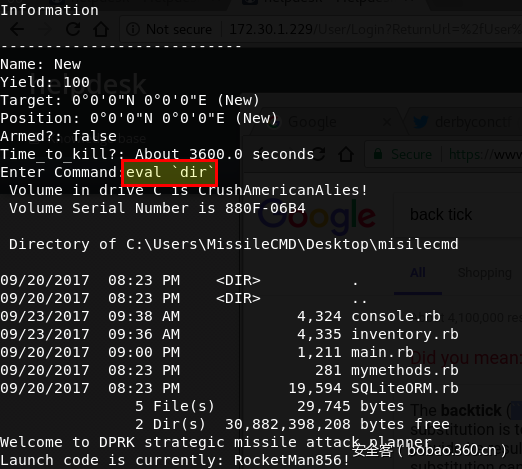Close the Google browser tab
Image resolution: width=522 pixels, height=469 pixels.
[x=387, y=122]
